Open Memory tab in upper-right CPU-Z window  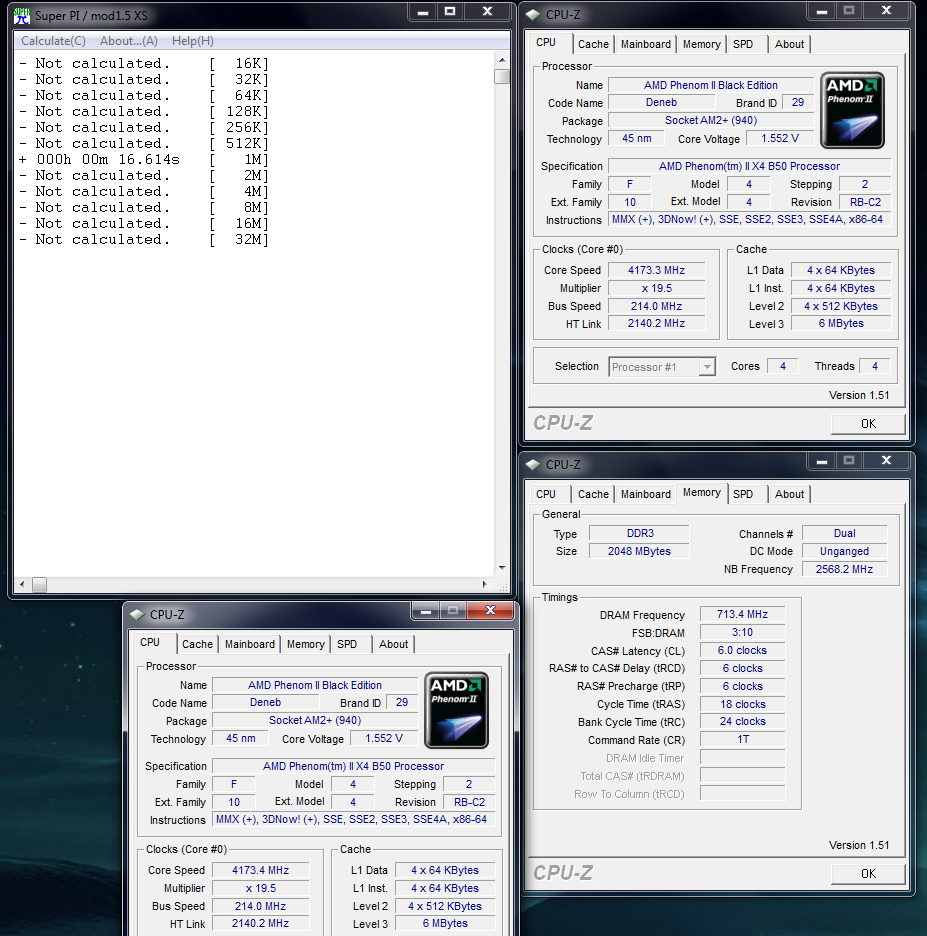tap(701, 44)
